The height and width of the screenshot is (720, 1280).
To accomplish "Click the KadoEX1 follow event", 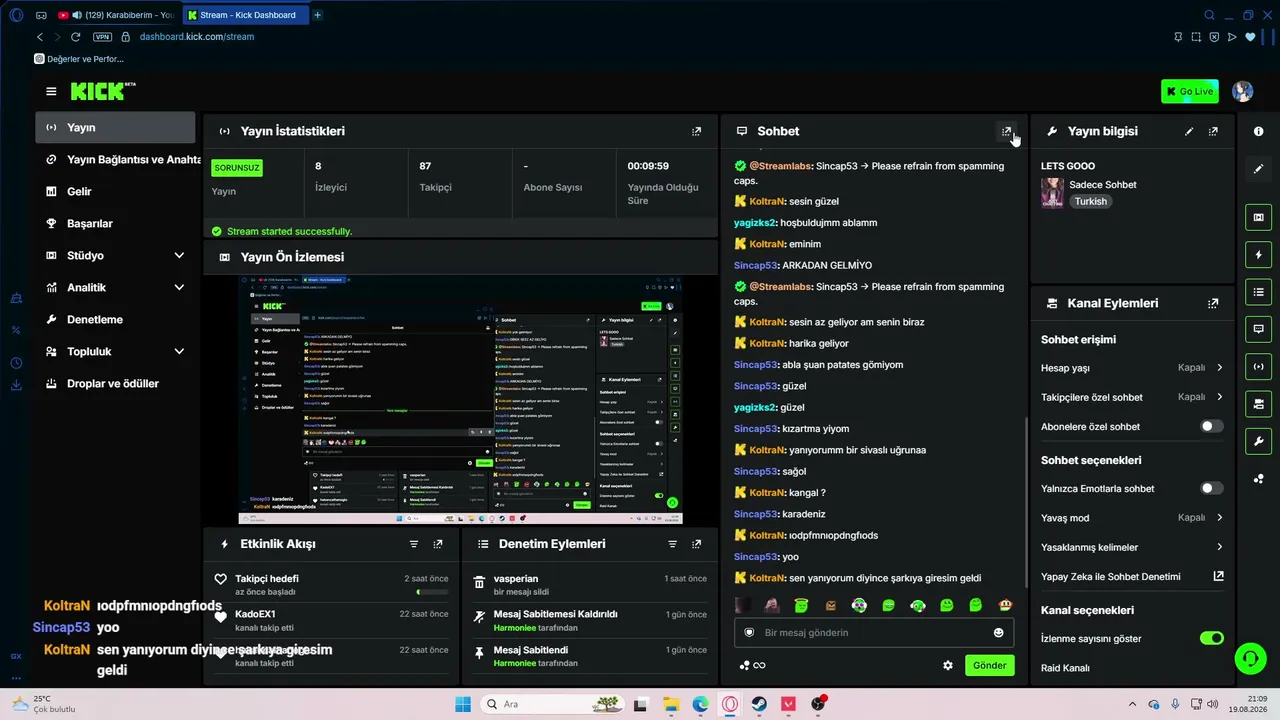I will point(331,620).
